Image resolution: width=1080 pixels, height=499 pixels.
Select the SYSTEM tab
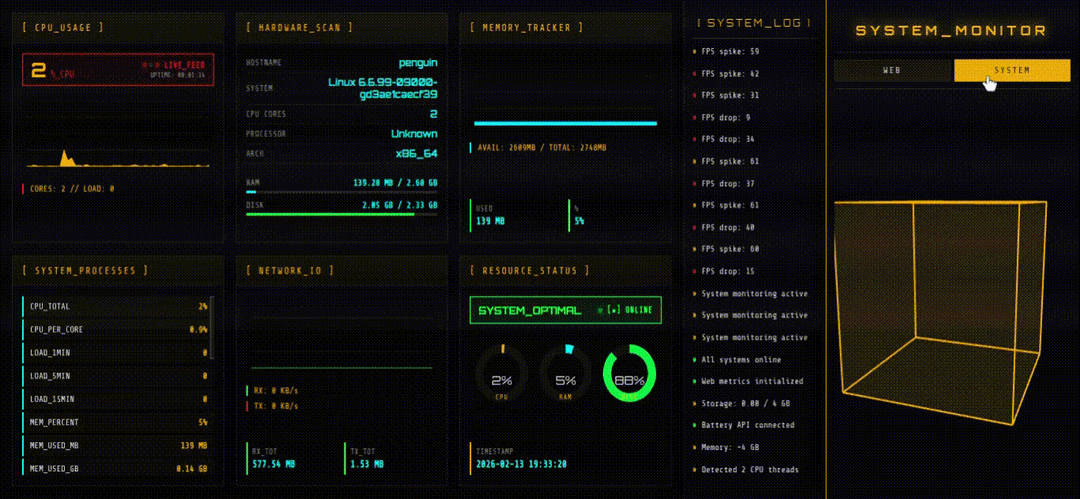tap(1011, 71)
